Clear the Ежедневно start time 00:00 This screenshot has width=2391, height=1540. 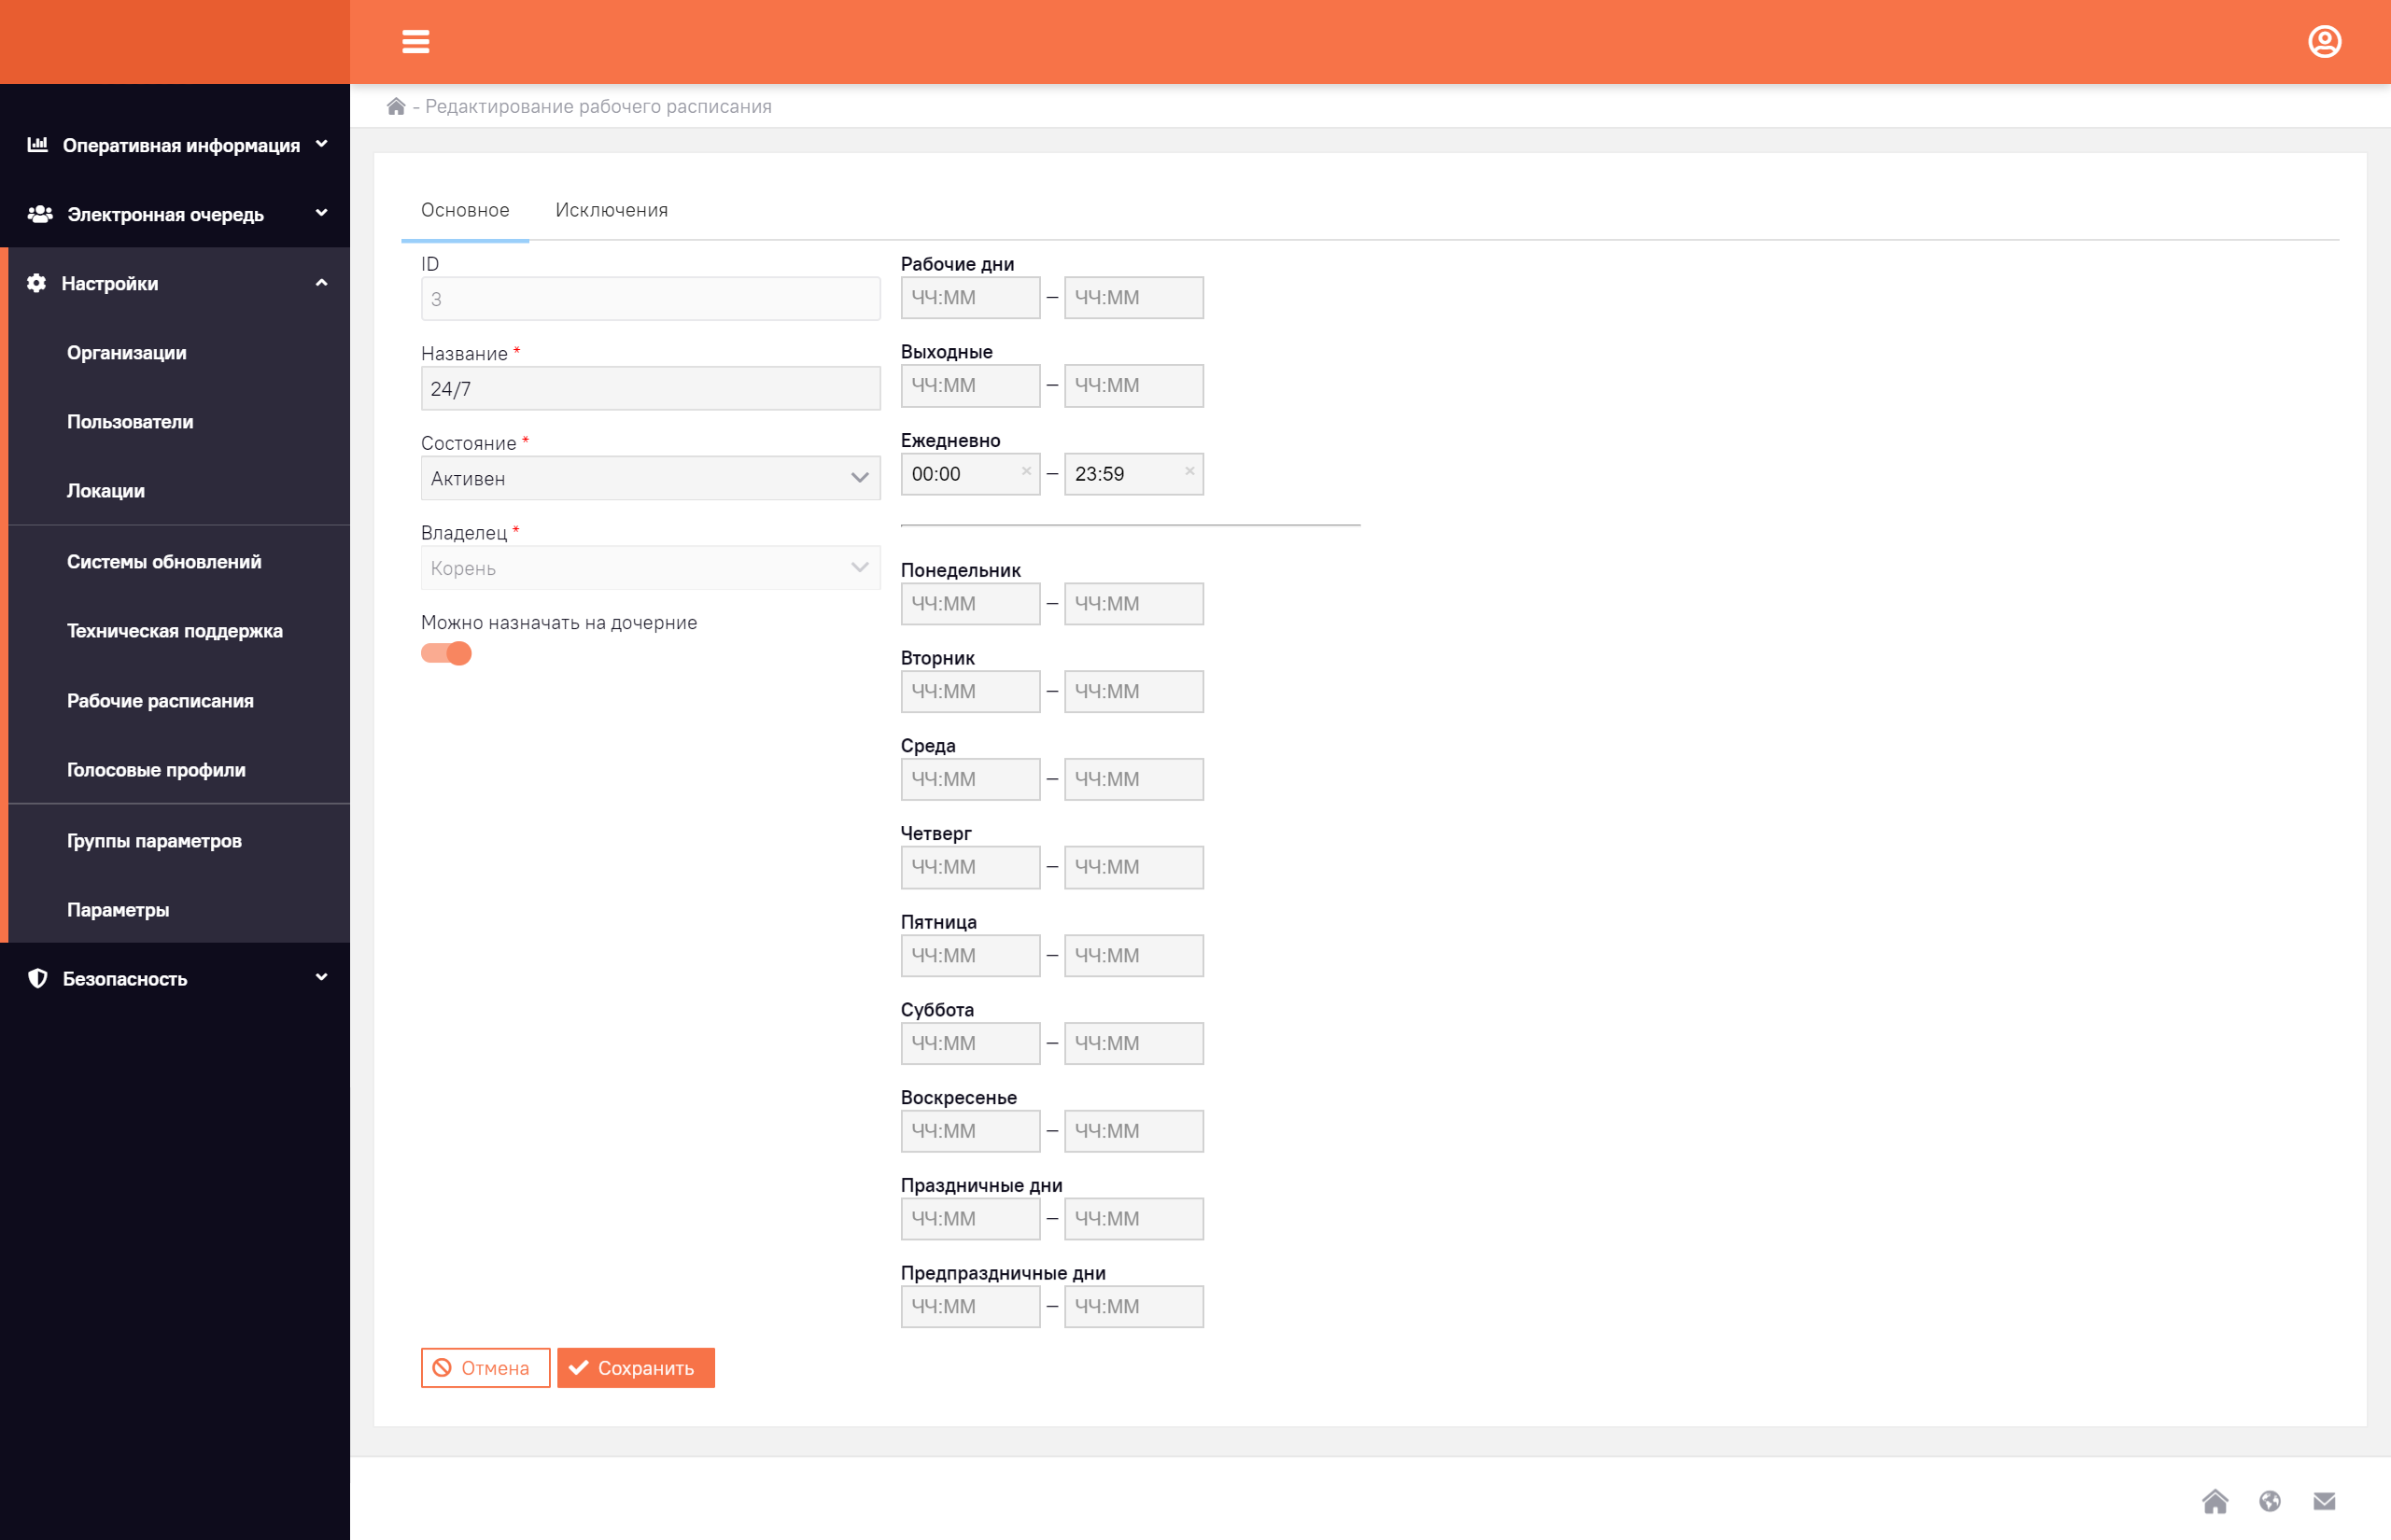(1026, 471)
